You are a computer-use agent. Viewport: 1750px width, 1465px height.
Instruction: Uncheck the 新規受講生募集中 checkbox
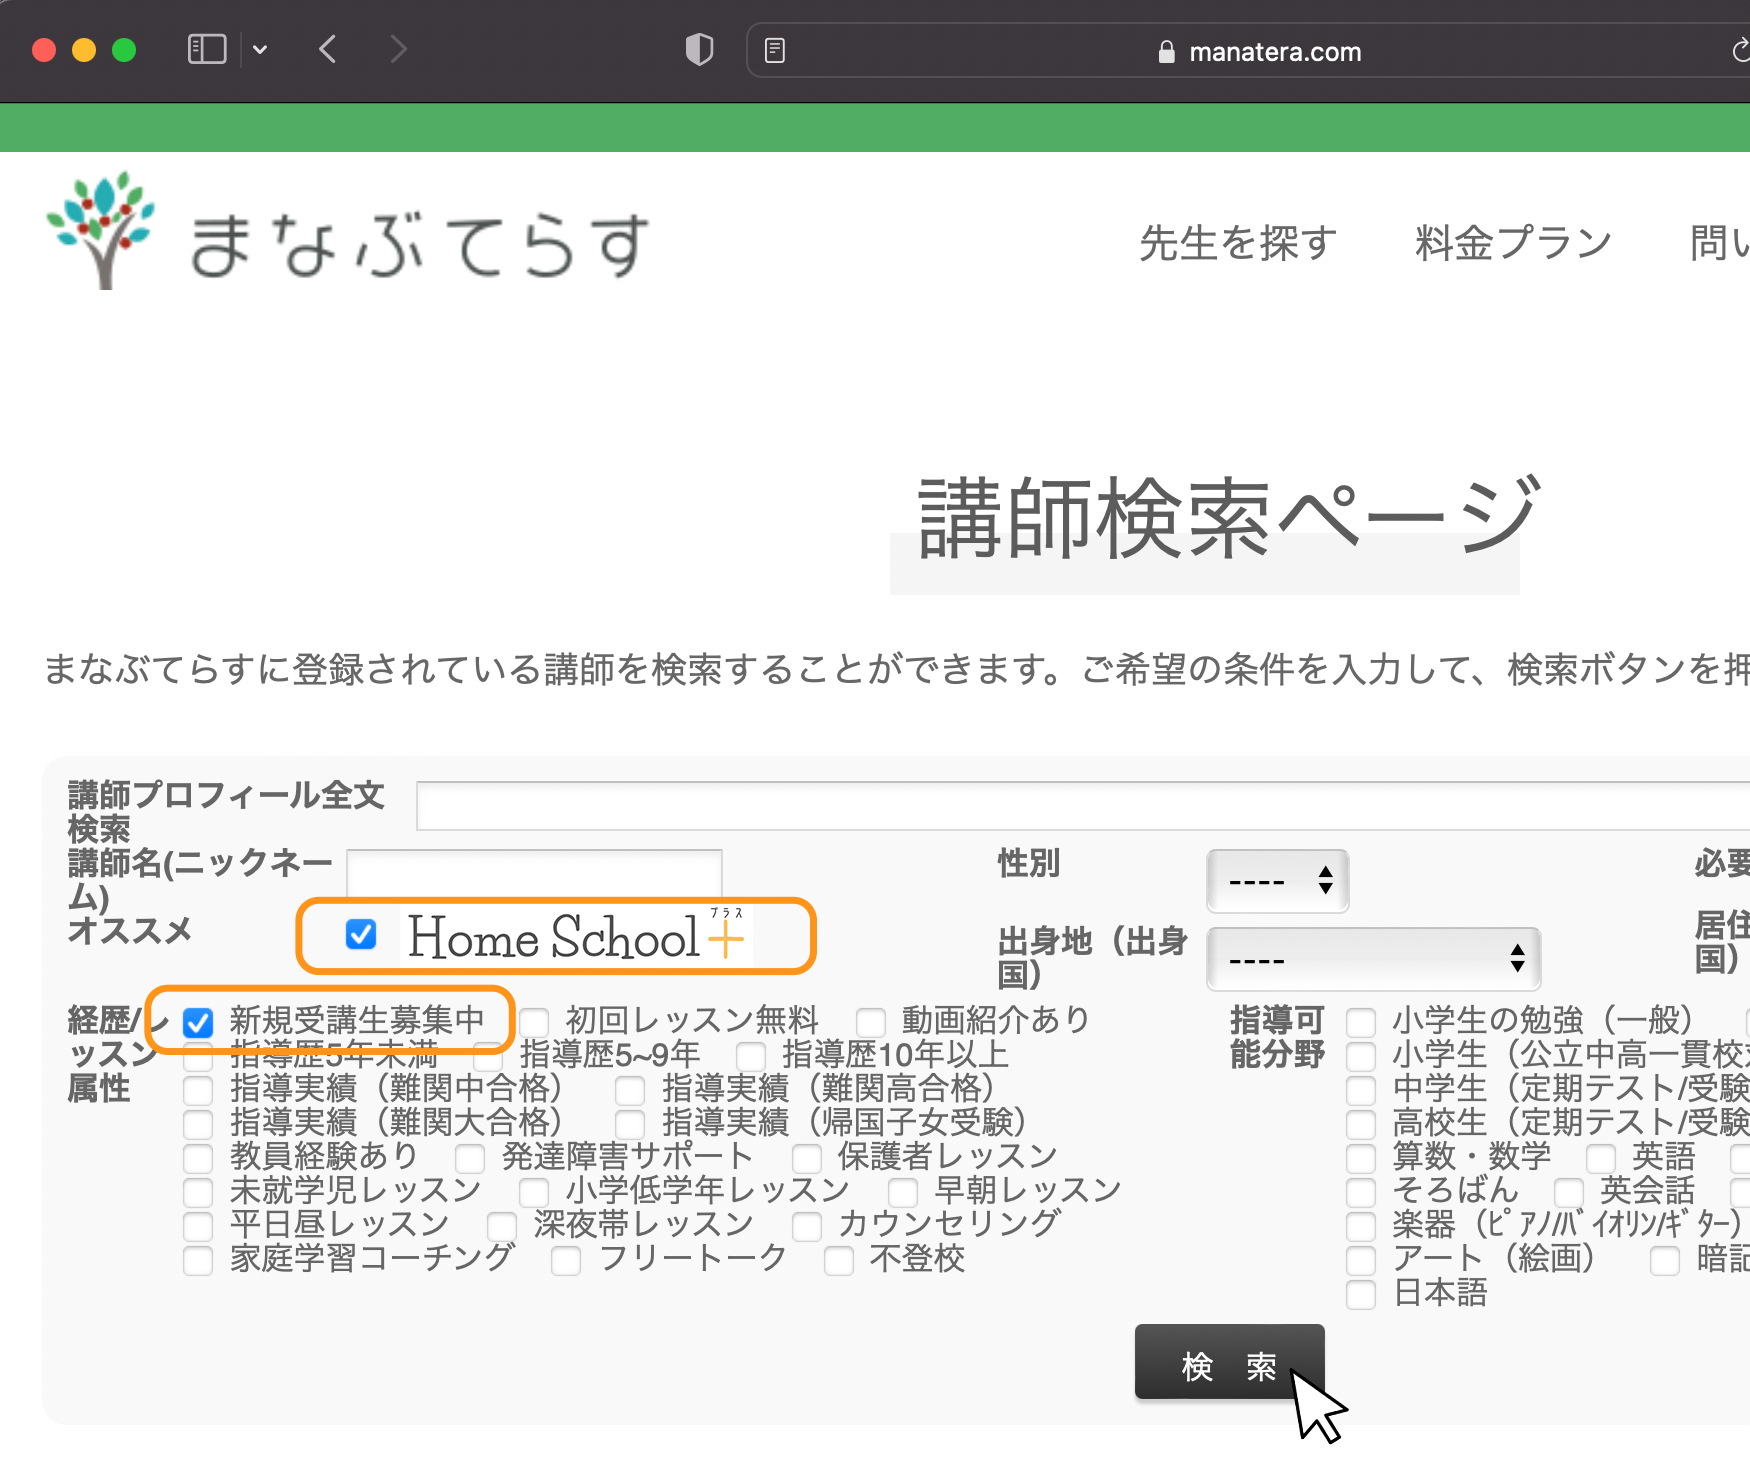tap(198, 1021)
